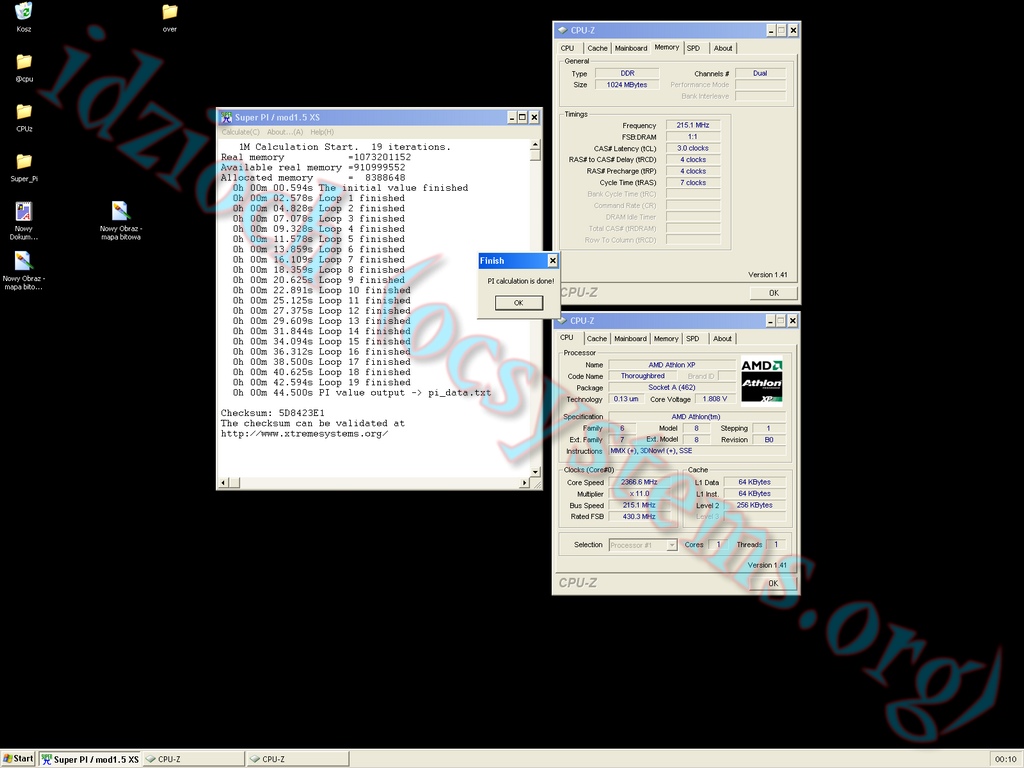The height and width of the screenshot is (768, 1024).
Task: Click the Channels # Dual value
Action: coord(760,73)
